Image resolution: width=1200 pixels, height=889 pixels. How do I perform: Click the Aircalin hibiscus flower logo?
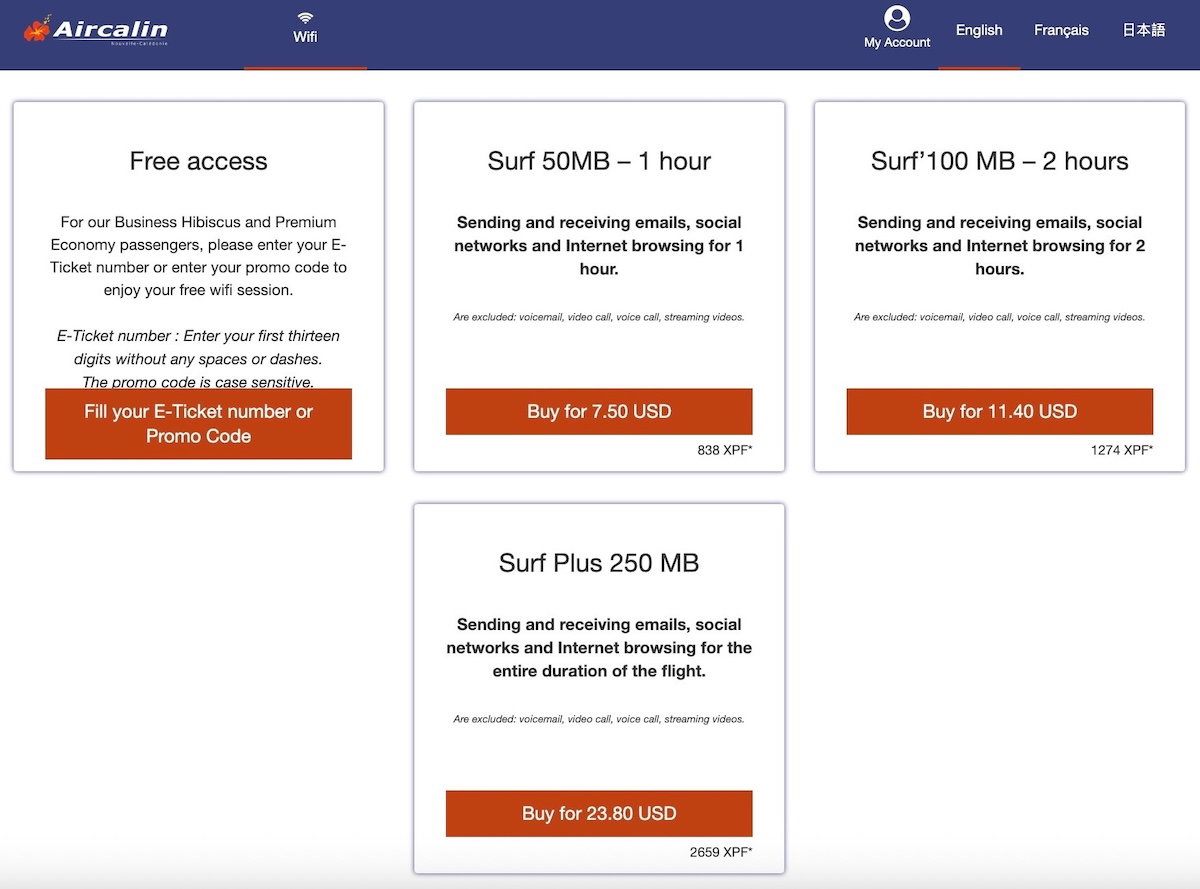[x=38, y=29]
